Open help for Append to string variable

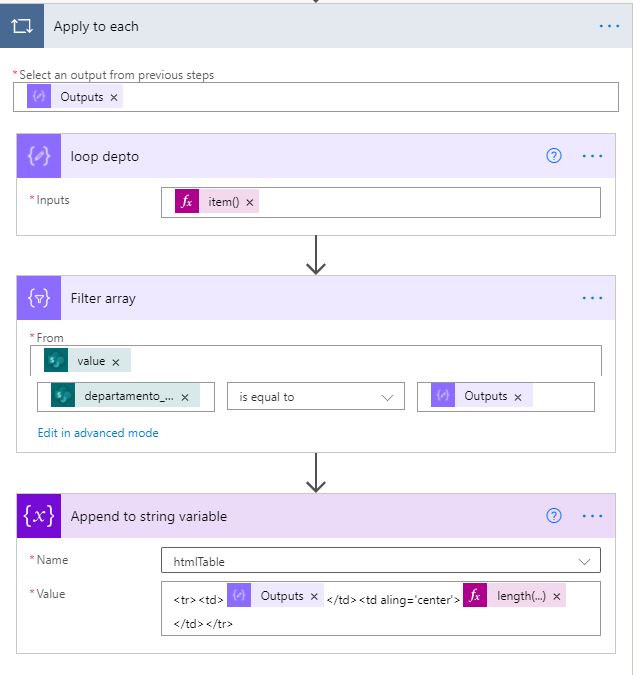tap(554, 516)
